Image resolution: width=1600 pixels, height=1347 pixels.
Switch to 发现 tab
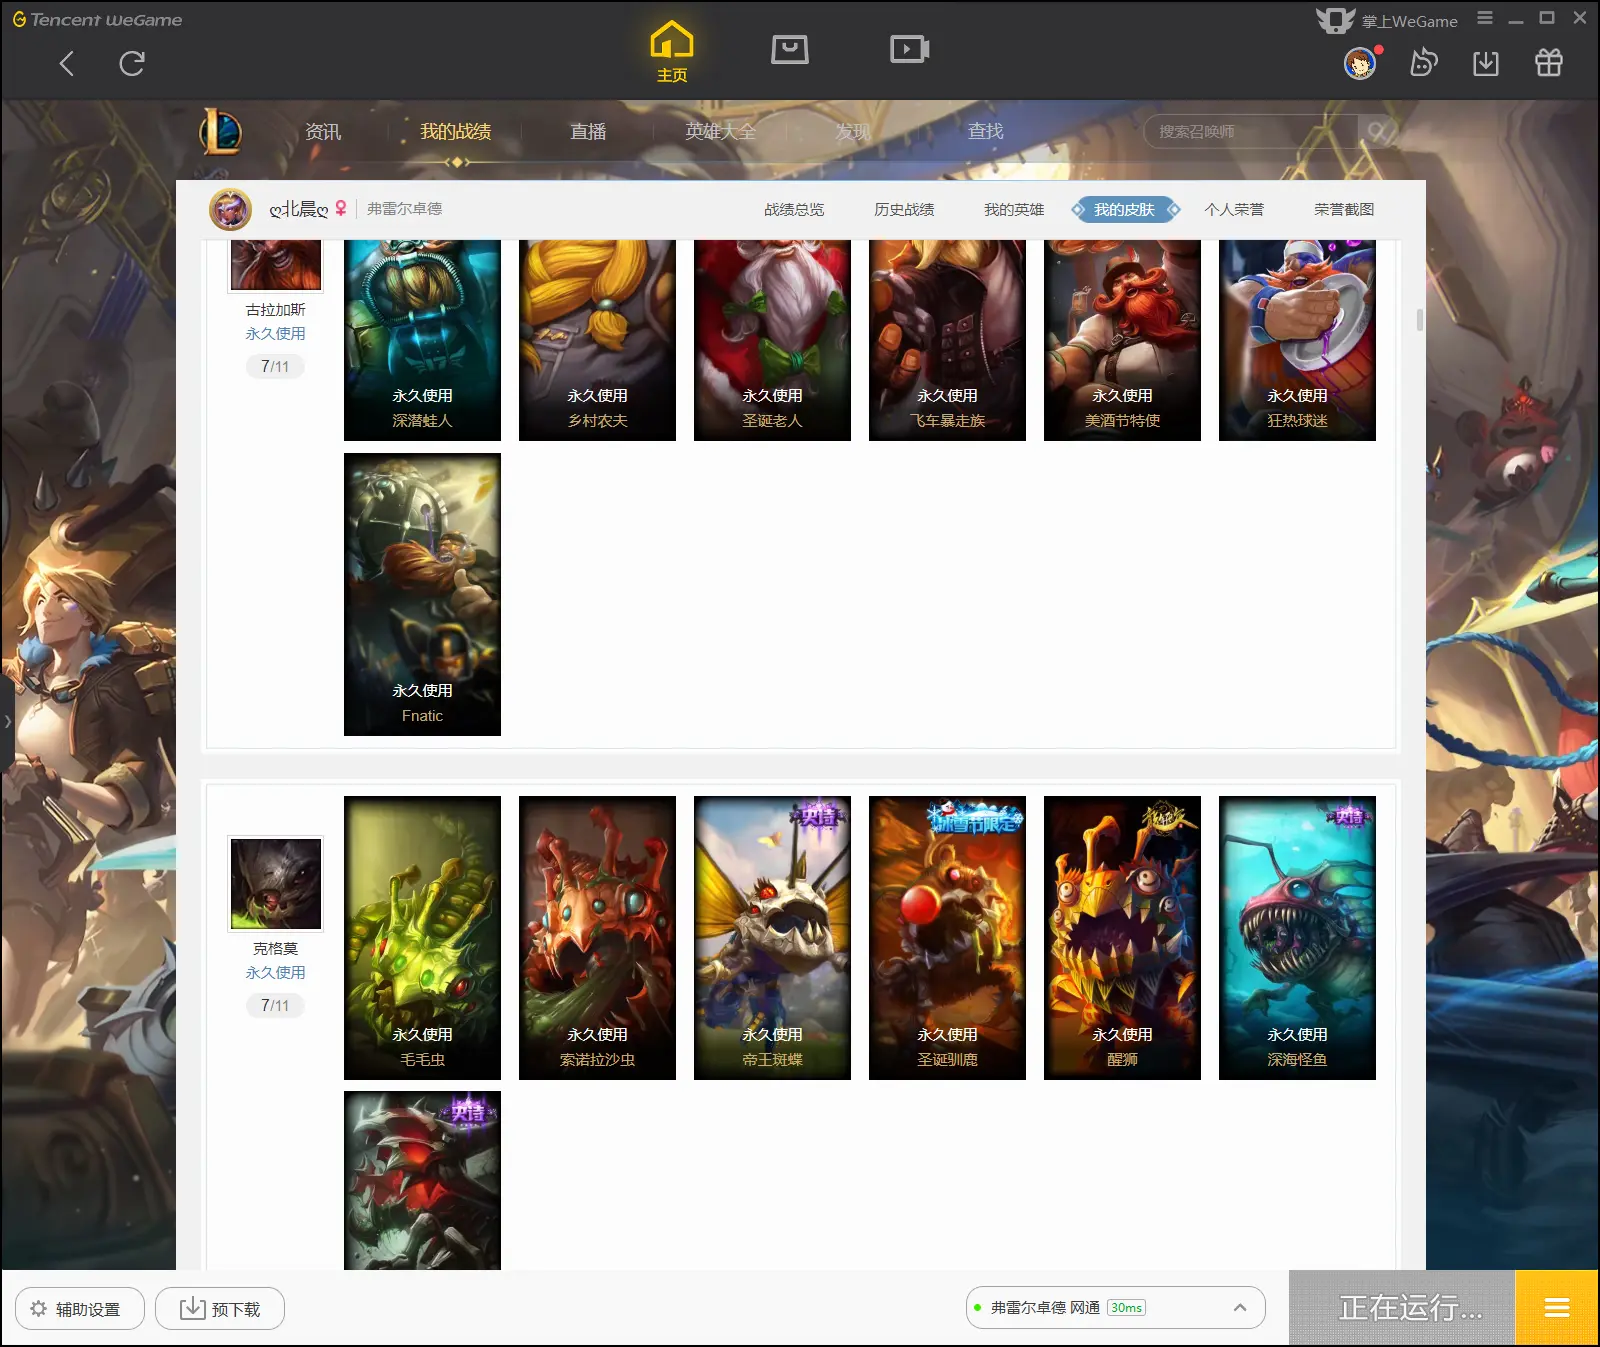(852, 131)
